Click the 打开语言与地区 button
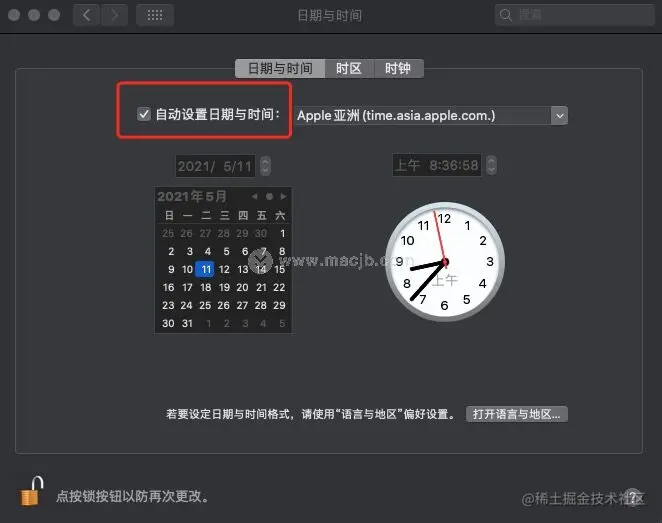Viewport: 662px width, 523px height. click(517, 414)
